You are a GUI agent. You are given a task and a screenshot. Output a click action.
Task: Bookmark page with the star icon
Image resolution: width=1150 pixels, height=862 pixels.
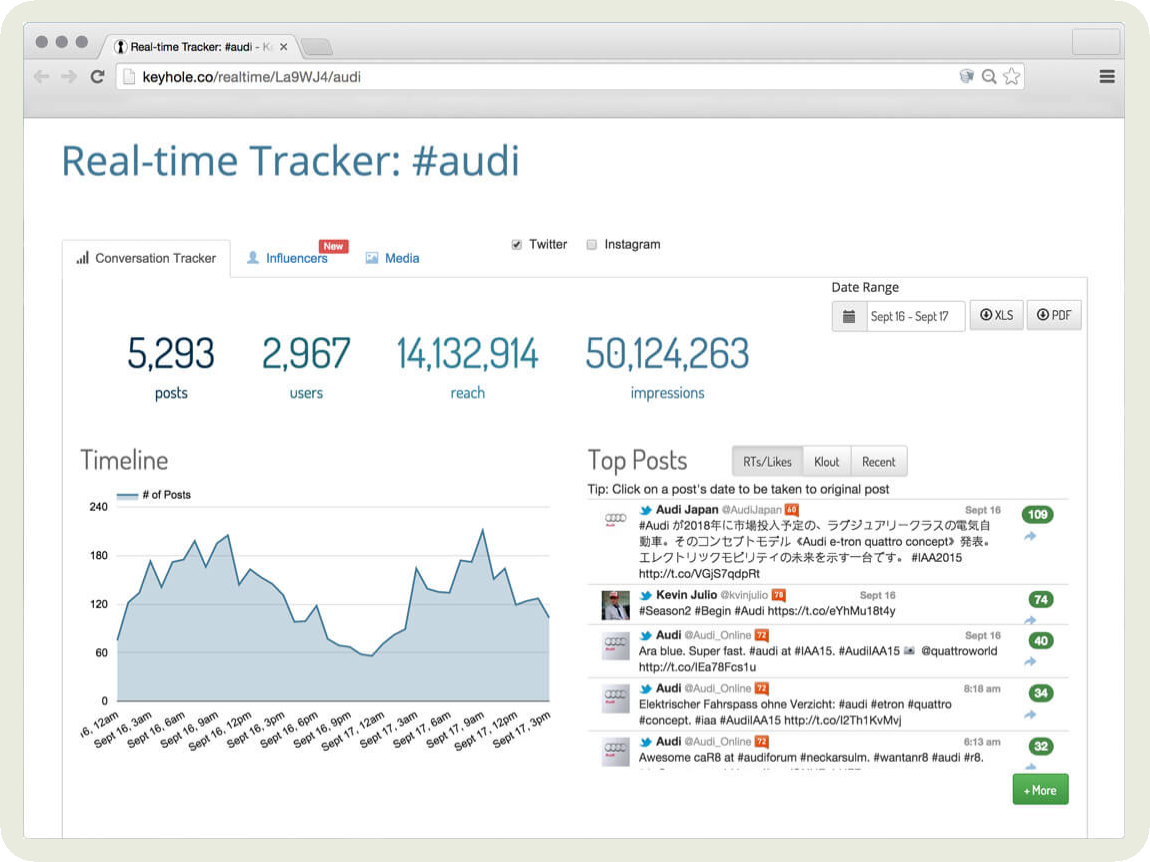tap(1012, 76)
